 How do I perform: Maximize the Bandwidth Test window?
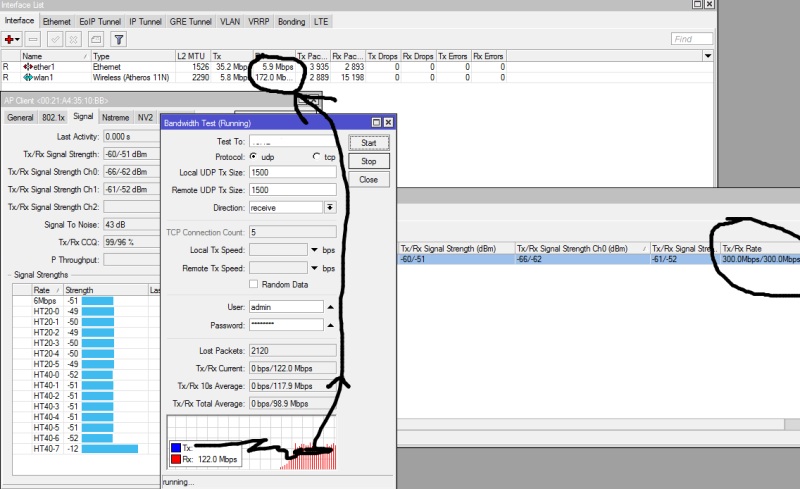[376, 123]
